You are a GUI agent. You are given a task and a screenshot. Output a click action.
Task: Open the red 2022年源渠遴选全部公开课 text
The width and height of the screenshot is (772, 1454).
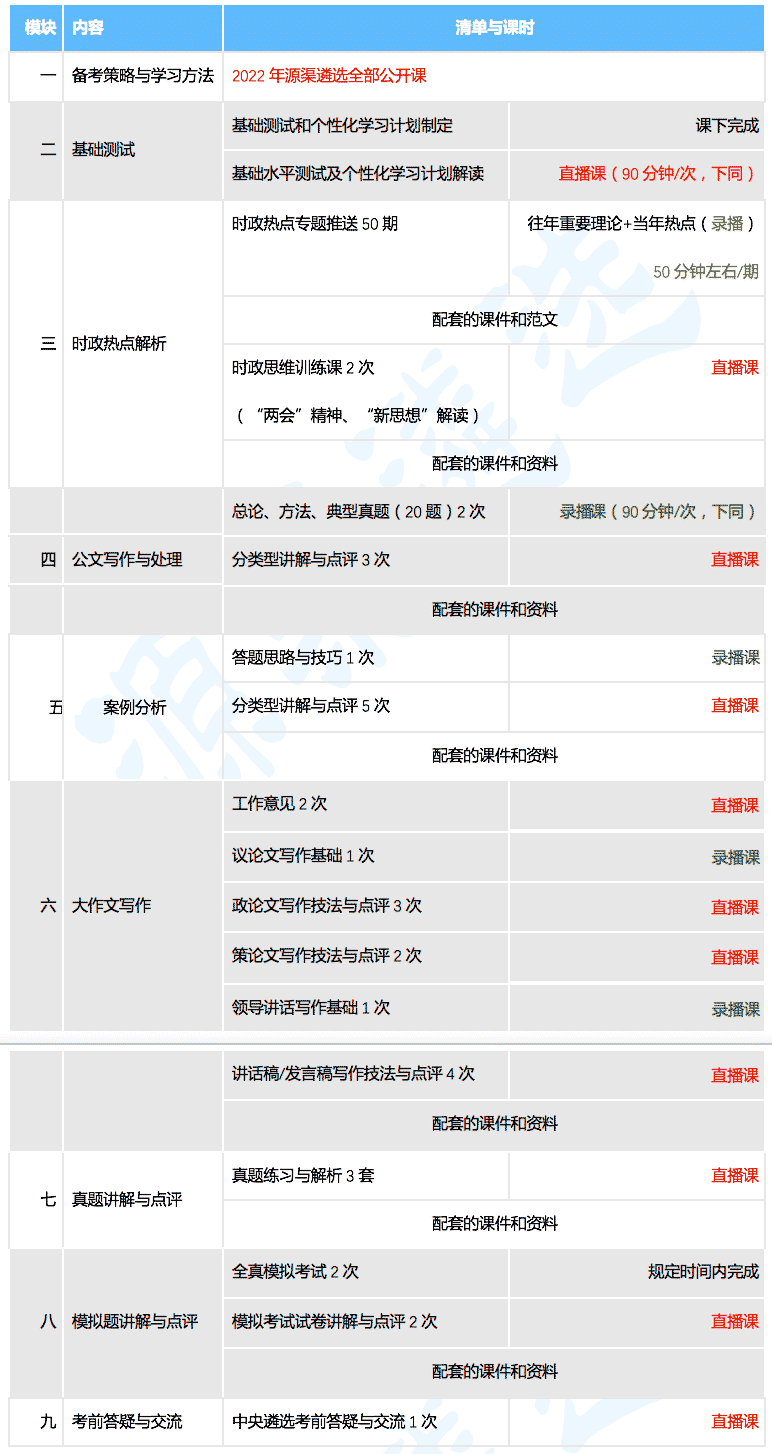click(329, 76)
